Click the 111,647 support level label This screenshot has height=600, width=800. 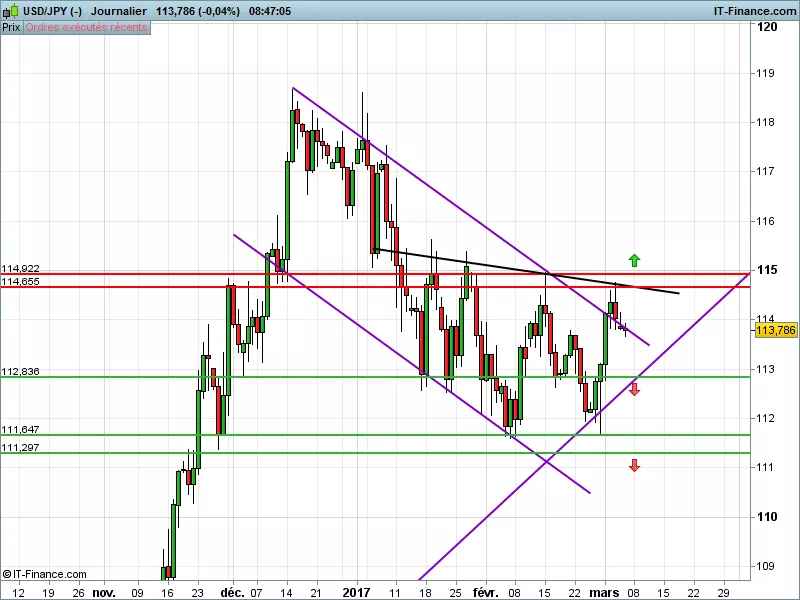[20, 430]
